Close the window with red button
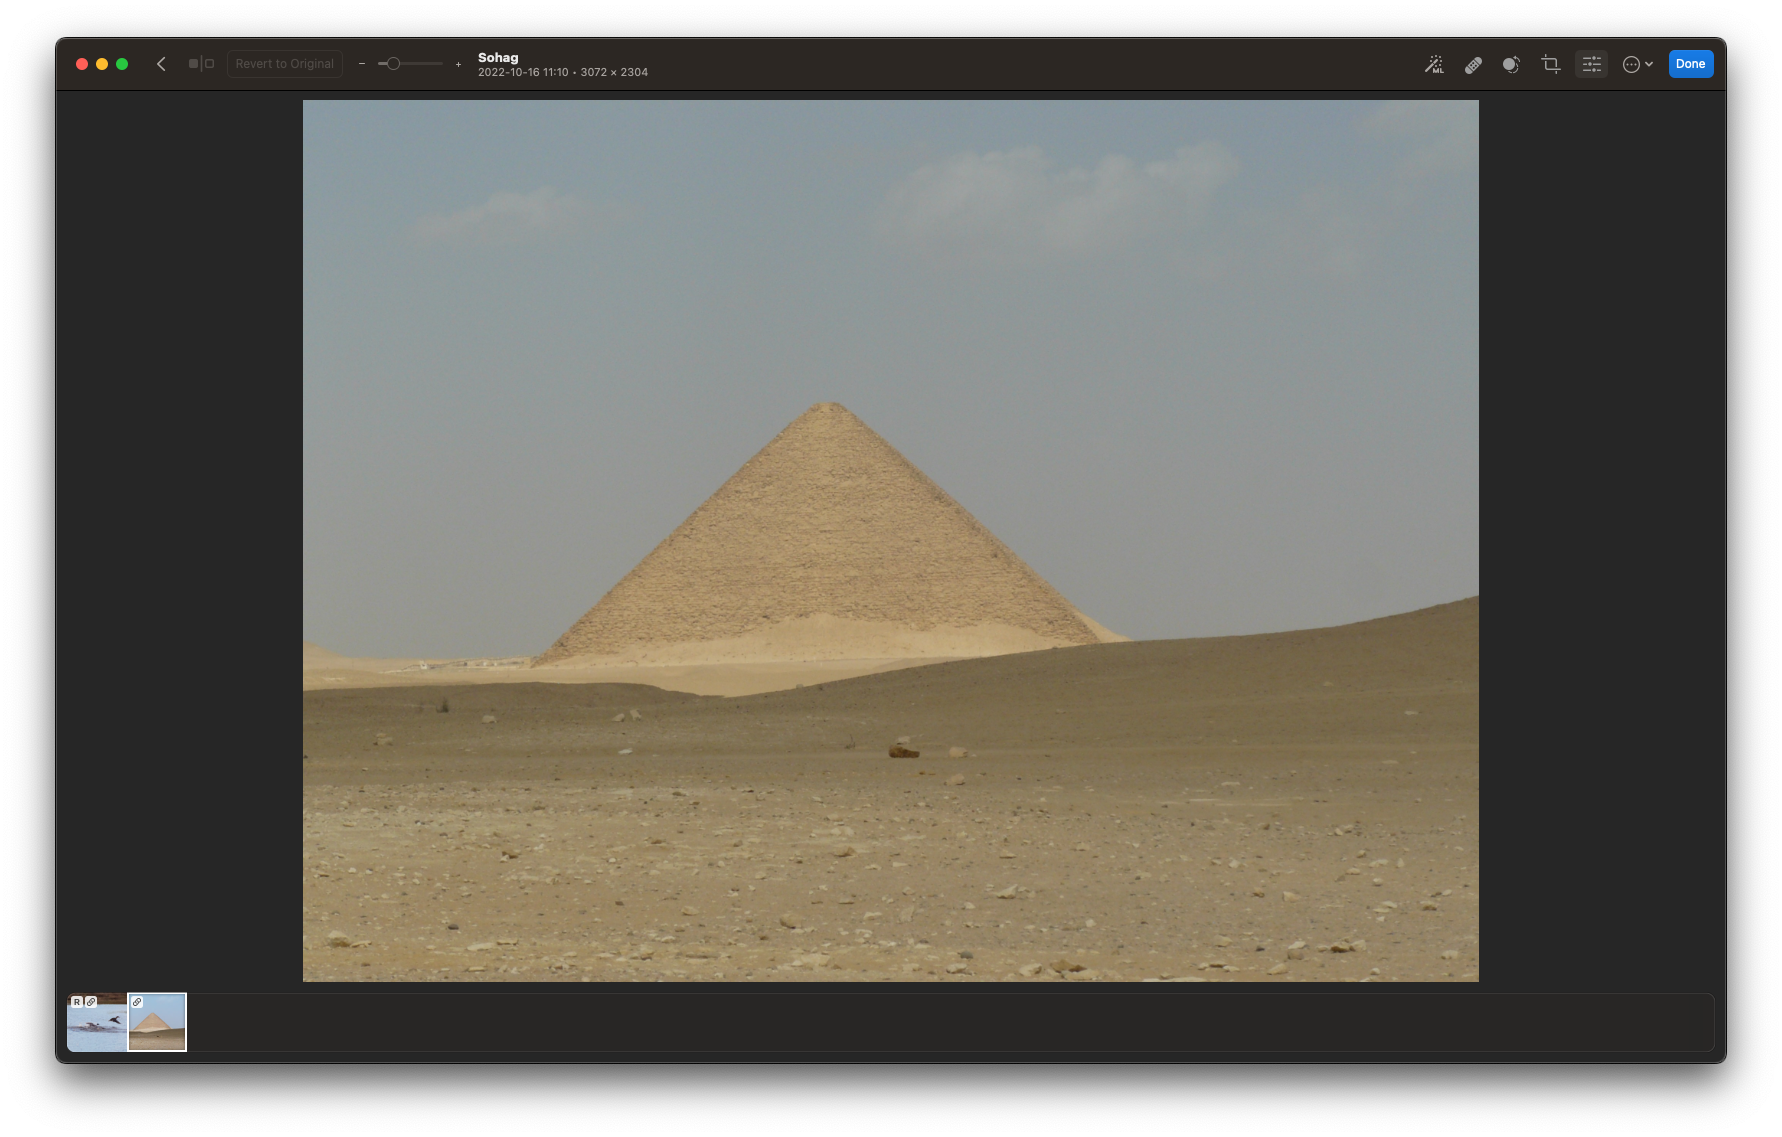 (x=82, y=64)
